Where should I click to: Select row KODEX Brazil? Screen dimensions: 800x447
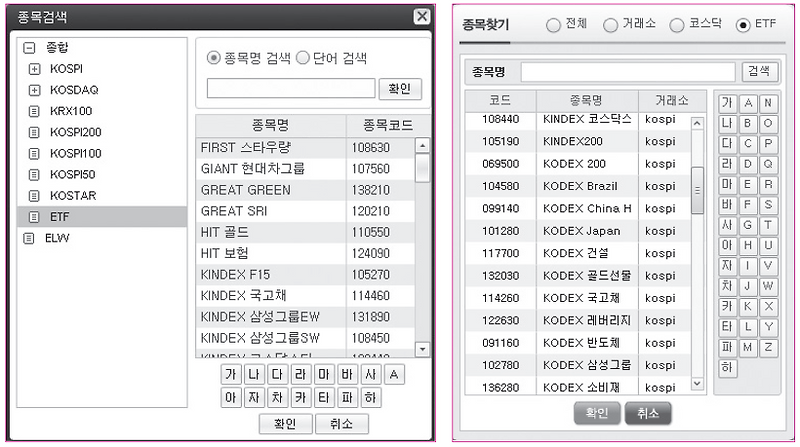coord(578,187)
